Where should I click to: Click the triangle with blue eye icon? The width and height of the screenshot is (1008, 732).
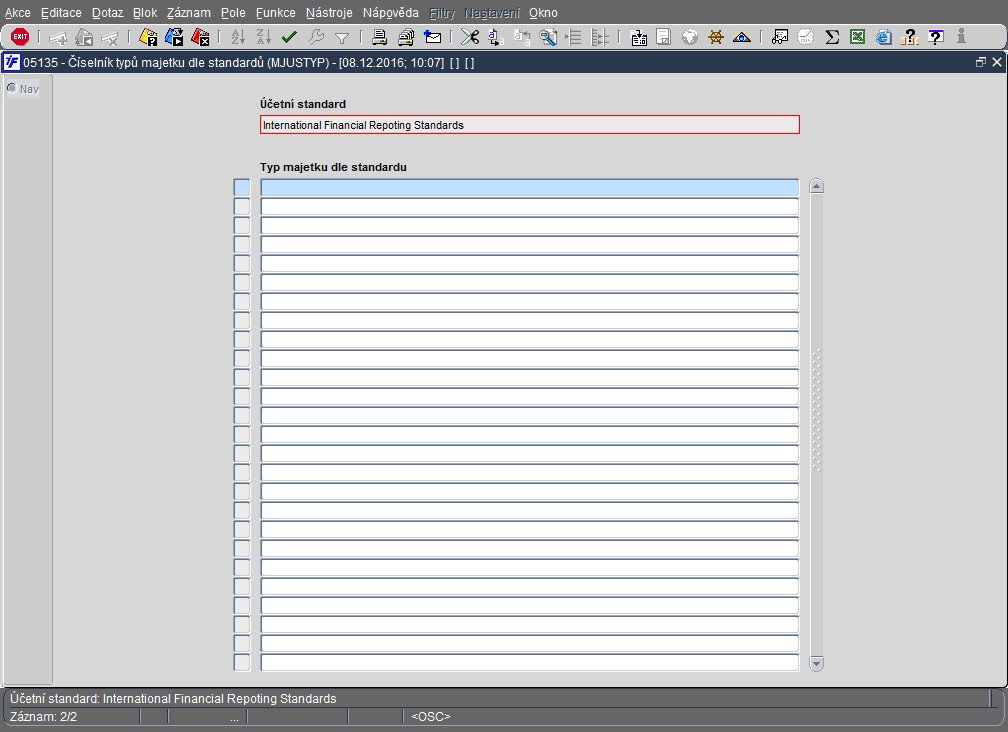tap(742, 37)
